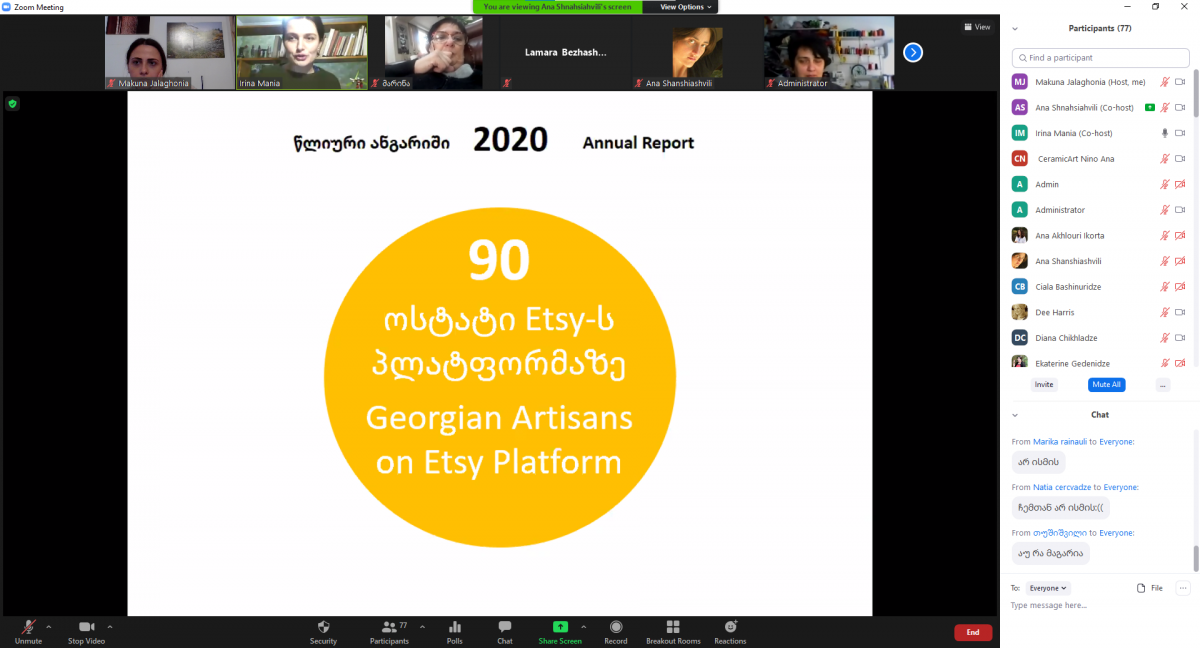The height and width of the screenshot is (648, 1200).
Task: Open the Participants tab in the toolbar
Action: coord(389,627)
